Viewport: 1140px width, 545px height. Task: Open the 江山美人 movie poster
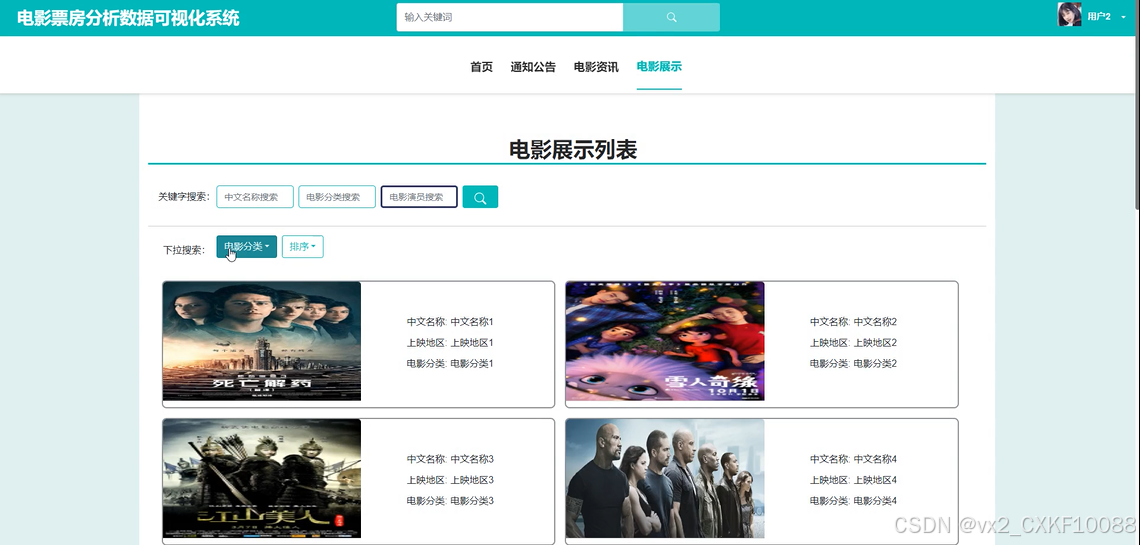tap(262, 478)
